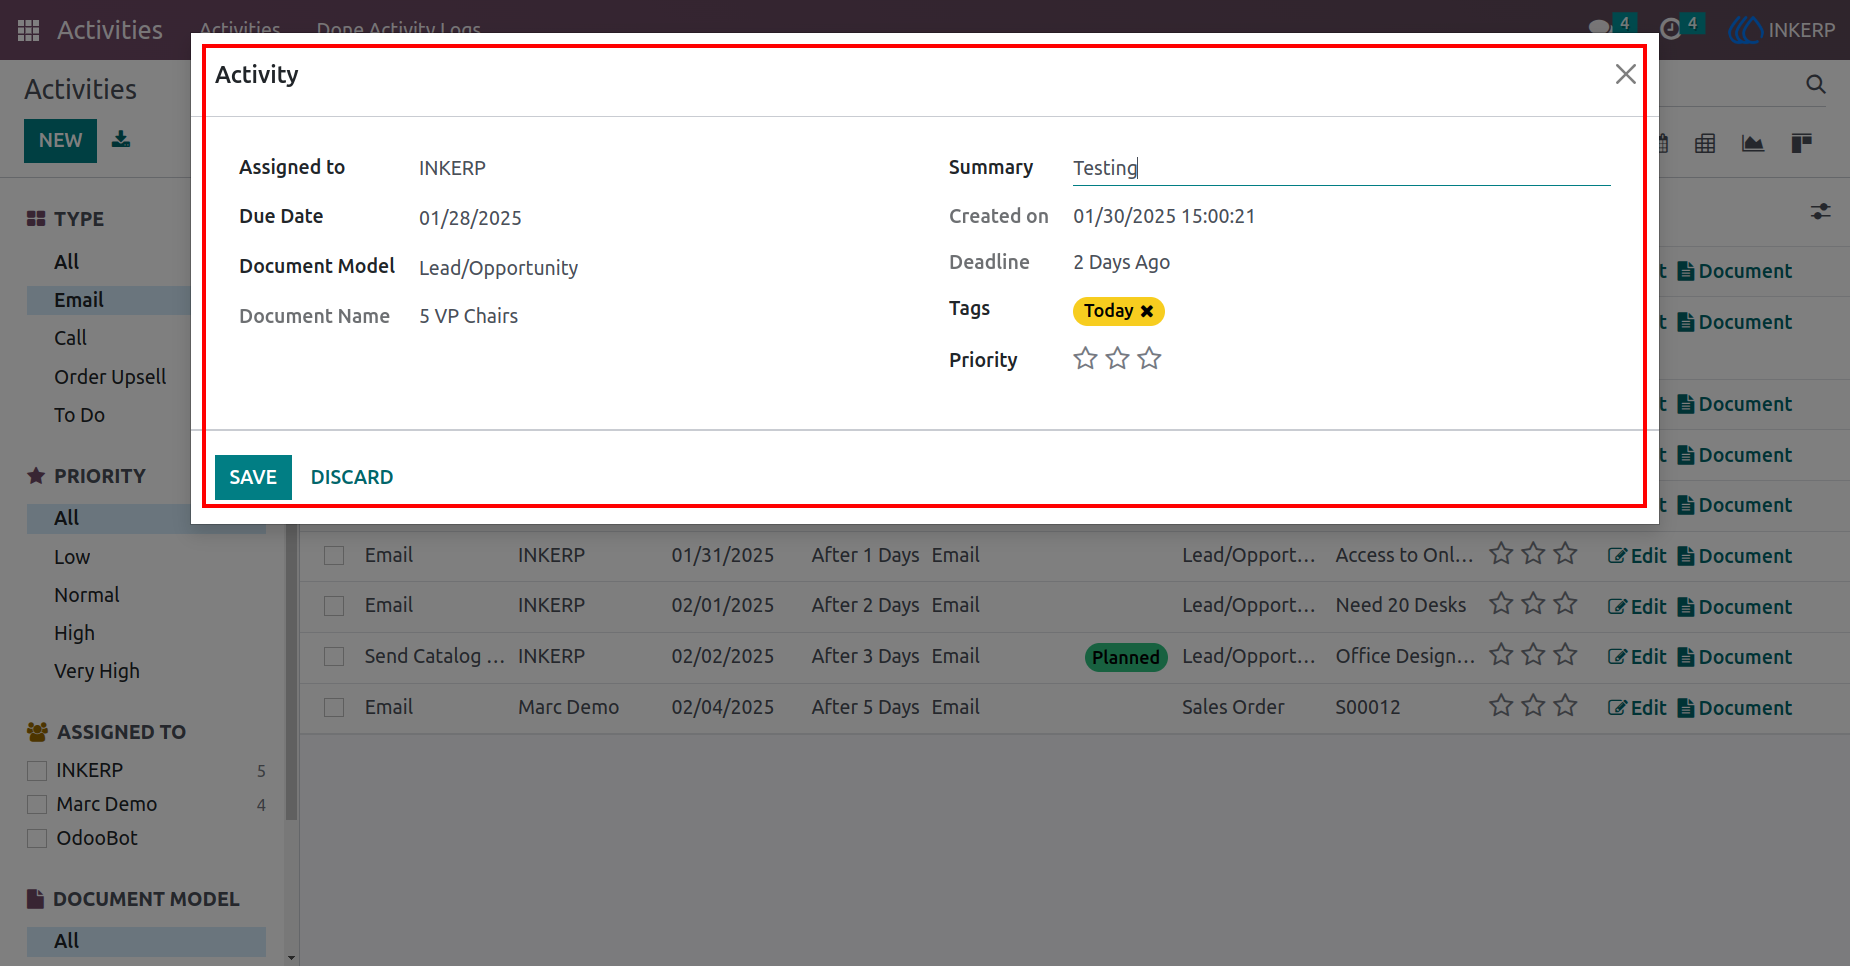This screenshot has height=966, width=1850.
Task: Click first priority star on 01/31/2025 row
Action: point(1501,553)
